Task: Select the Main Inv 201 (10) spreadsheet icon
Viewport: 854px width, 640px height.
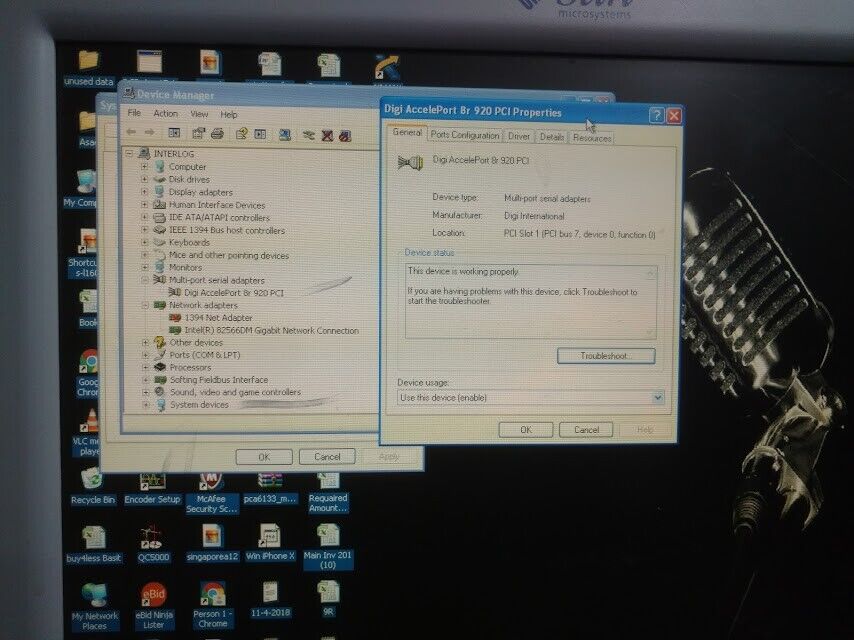Action: point(328,546)
